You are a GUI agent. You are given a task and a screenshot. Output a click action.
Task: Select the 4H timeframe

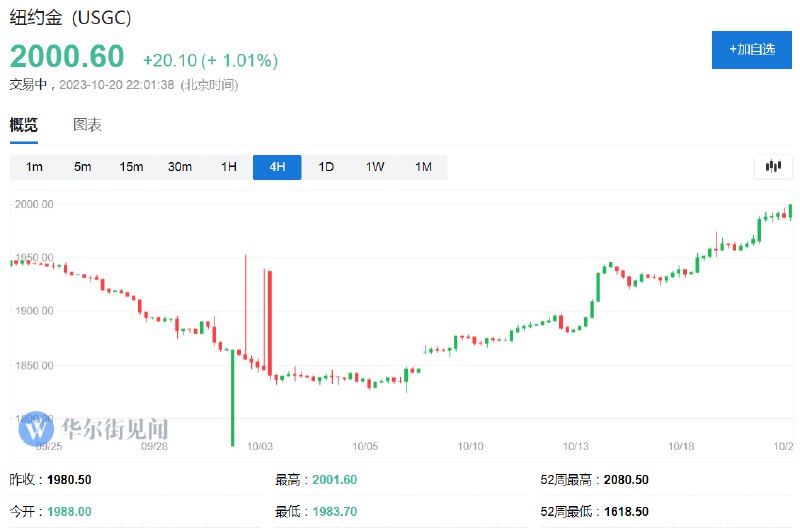[277, 167]
